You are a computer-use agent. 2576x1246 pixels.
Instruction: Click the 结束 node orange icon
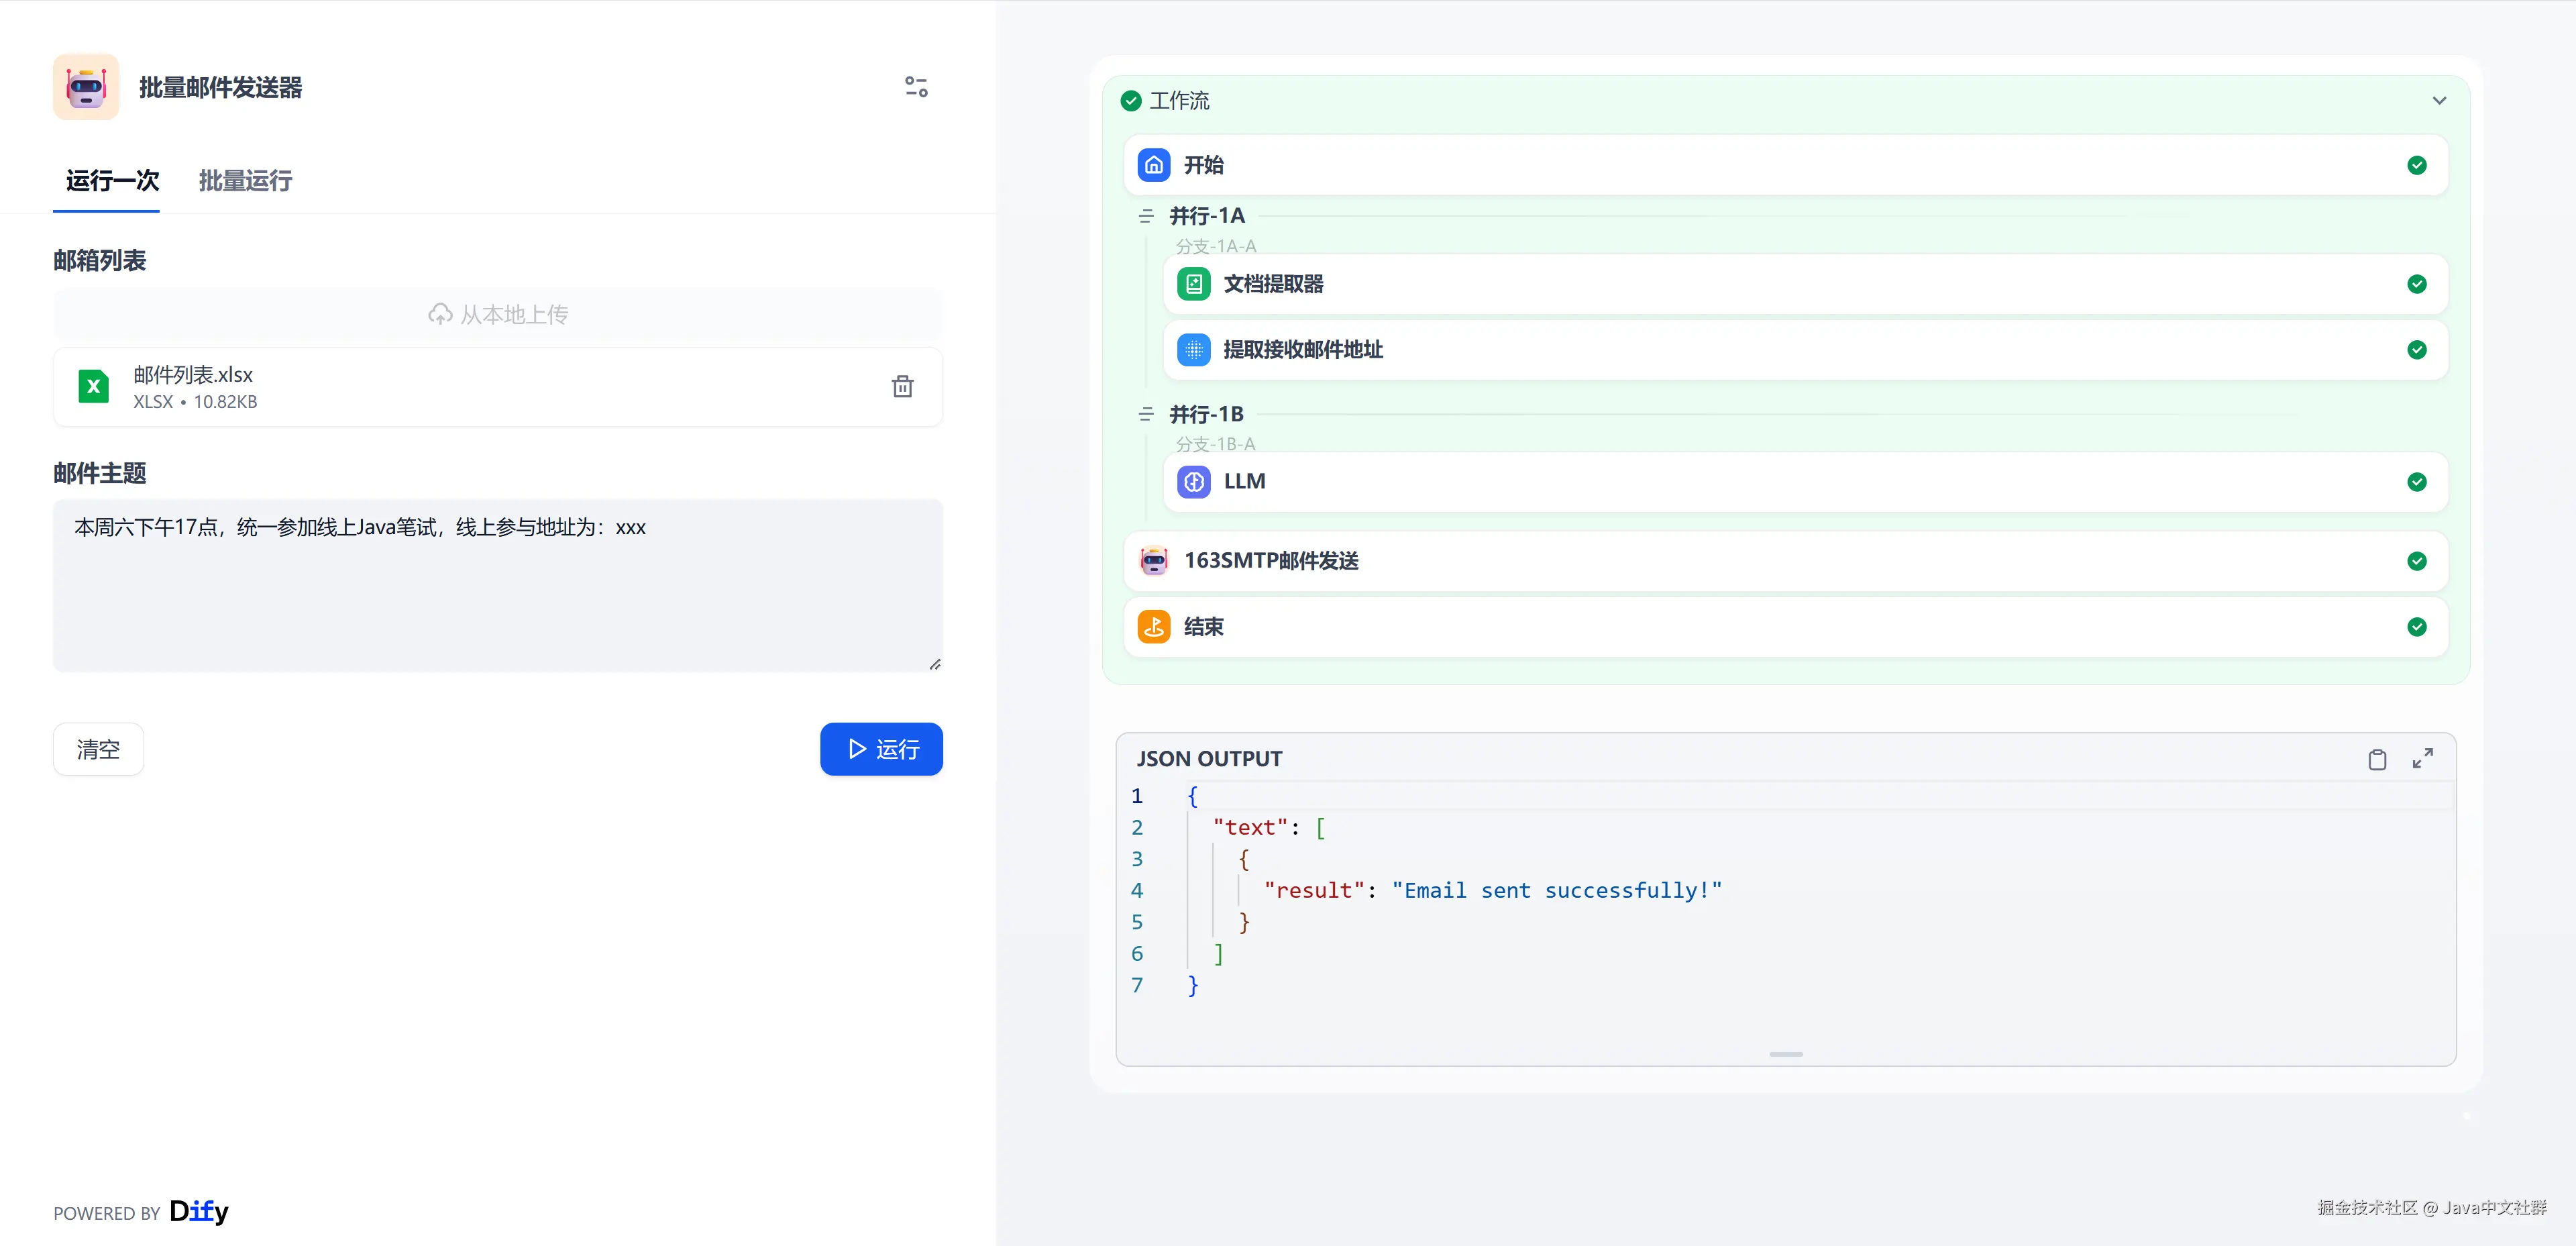(x=1153, y=627)
